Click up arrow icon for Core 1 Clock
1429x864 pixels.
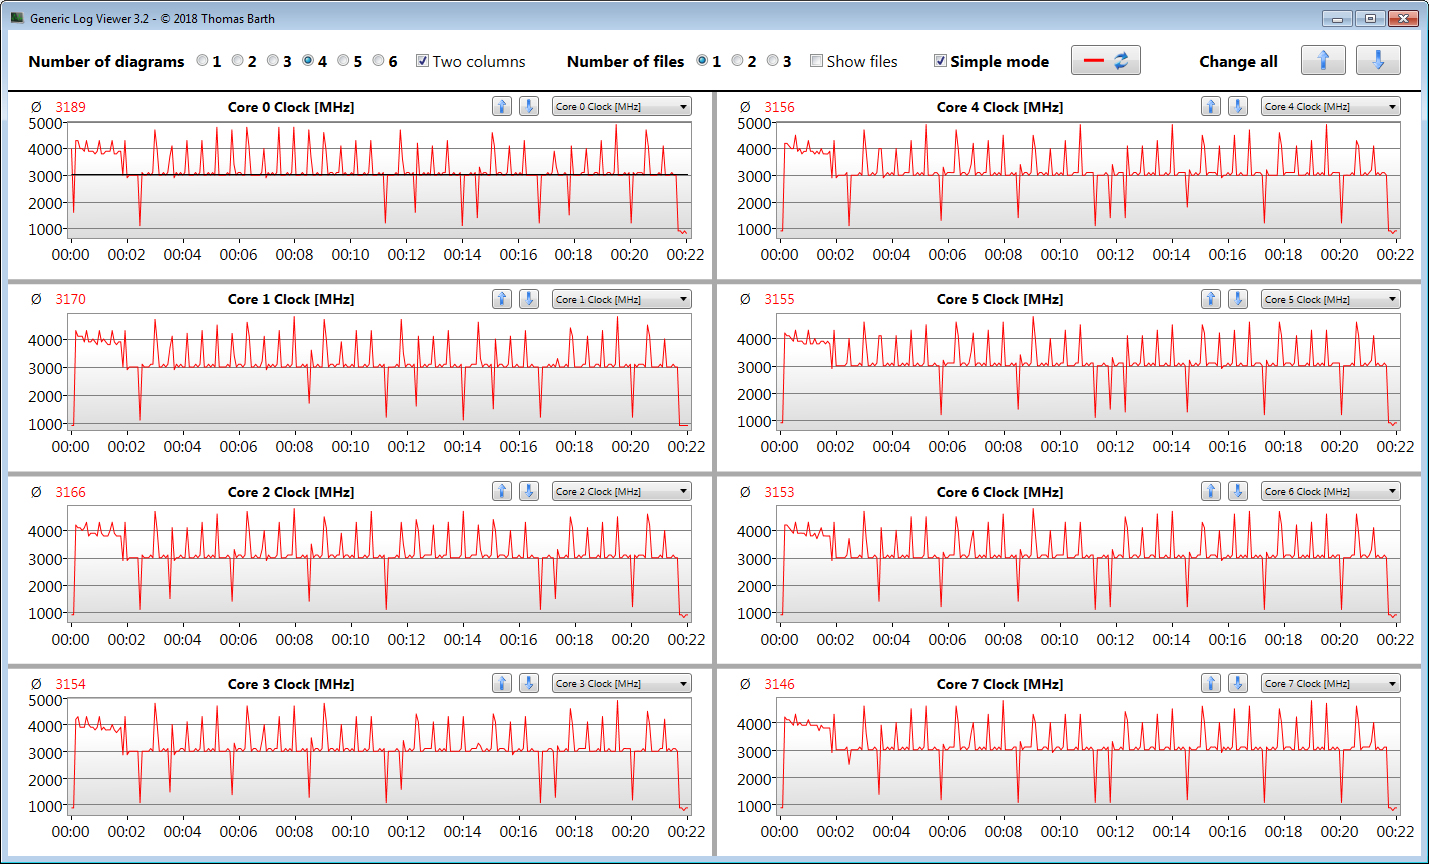[502, 299]
